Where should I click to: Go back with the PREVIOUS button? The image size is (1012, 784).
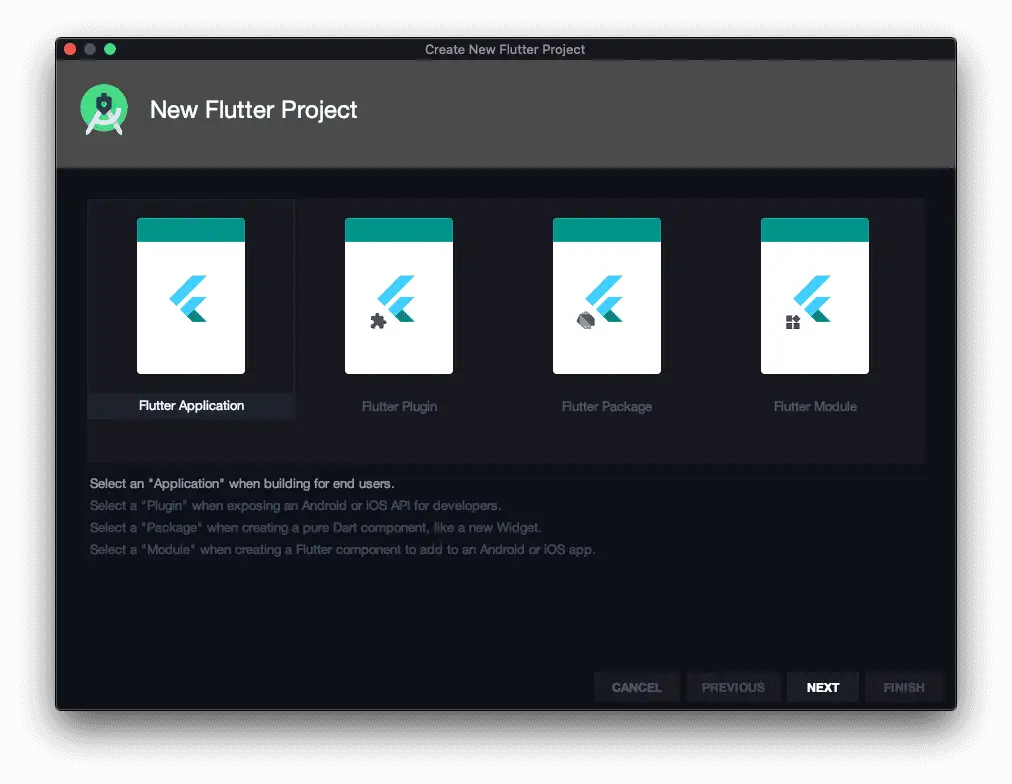pyautogui.click(x=733, y=687)
